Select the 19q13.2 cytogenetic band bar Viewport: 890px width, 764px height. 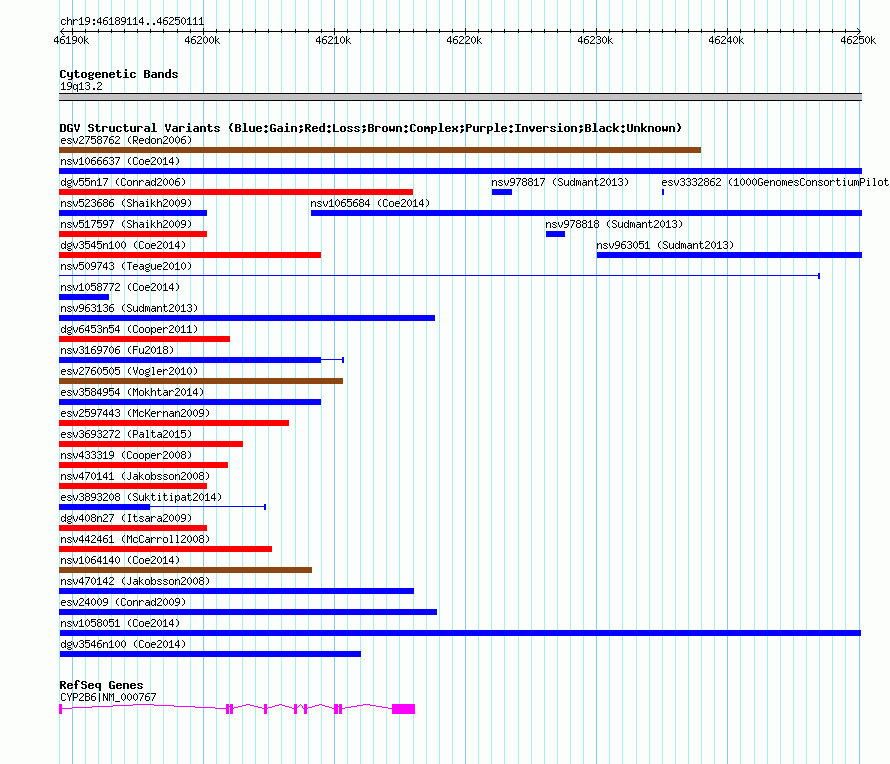click(x=460, y=97)
